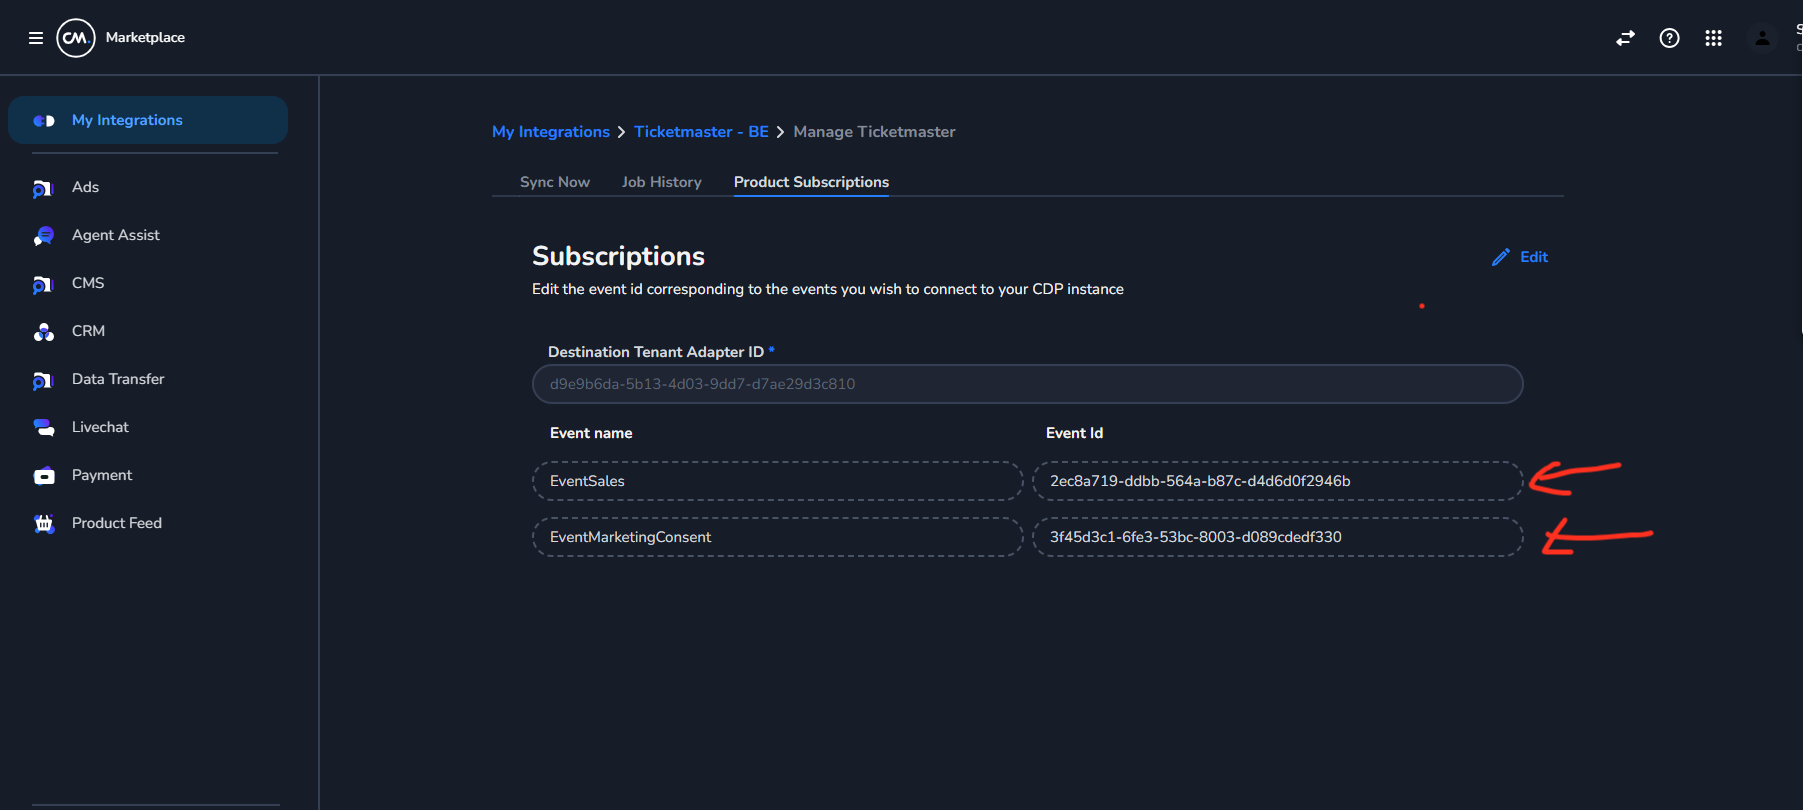Select CMS in the sidebar
This screenshot has height=810, width=1803.
point(88,283)
